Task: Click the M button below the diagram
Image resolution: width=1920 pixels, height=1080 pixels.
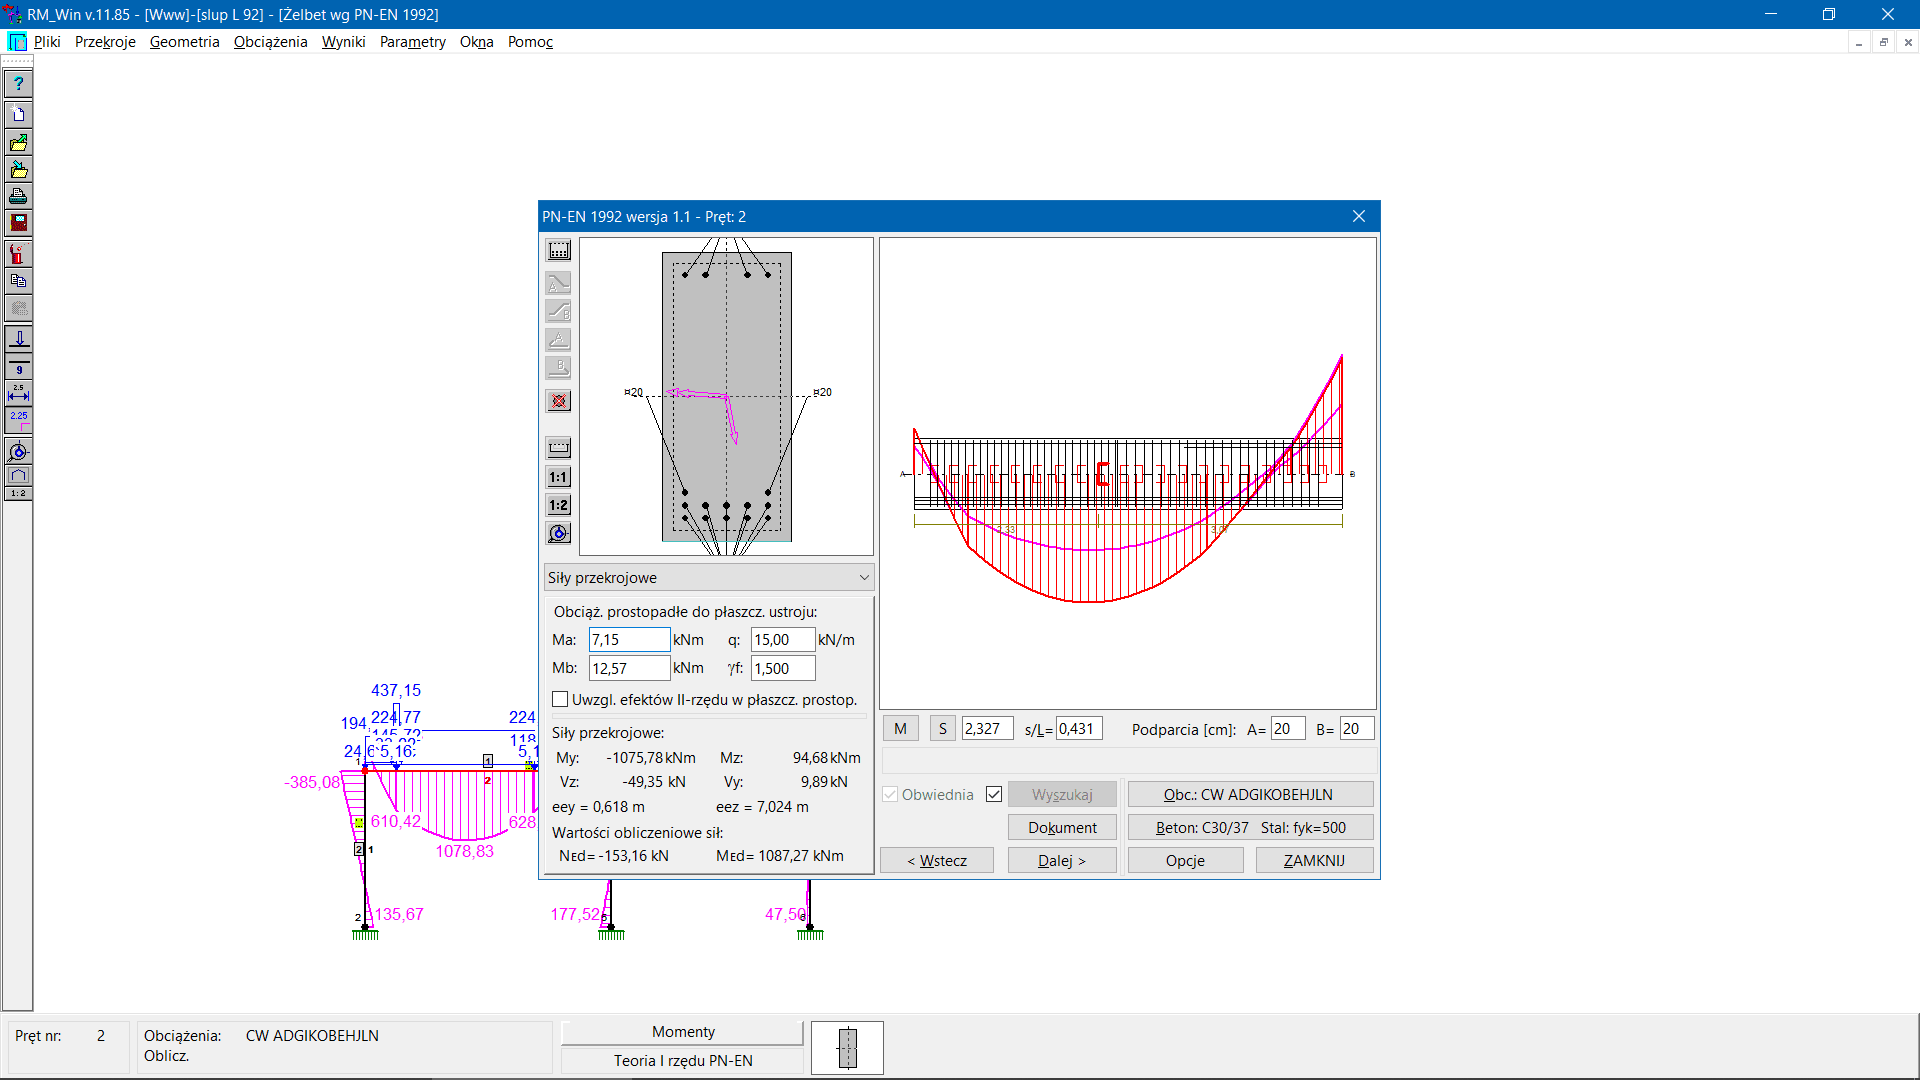Action: tap(900, 729)
